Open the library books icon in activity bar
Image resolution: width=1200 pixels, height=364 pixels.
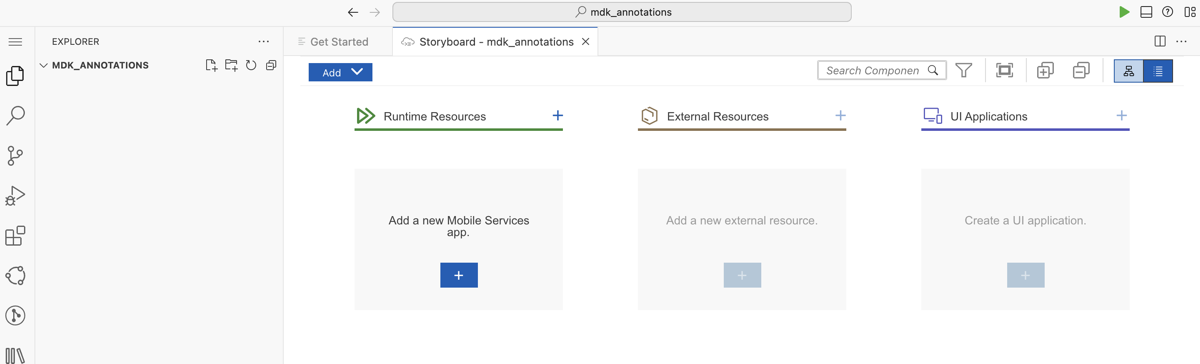[x=15, y=355]
